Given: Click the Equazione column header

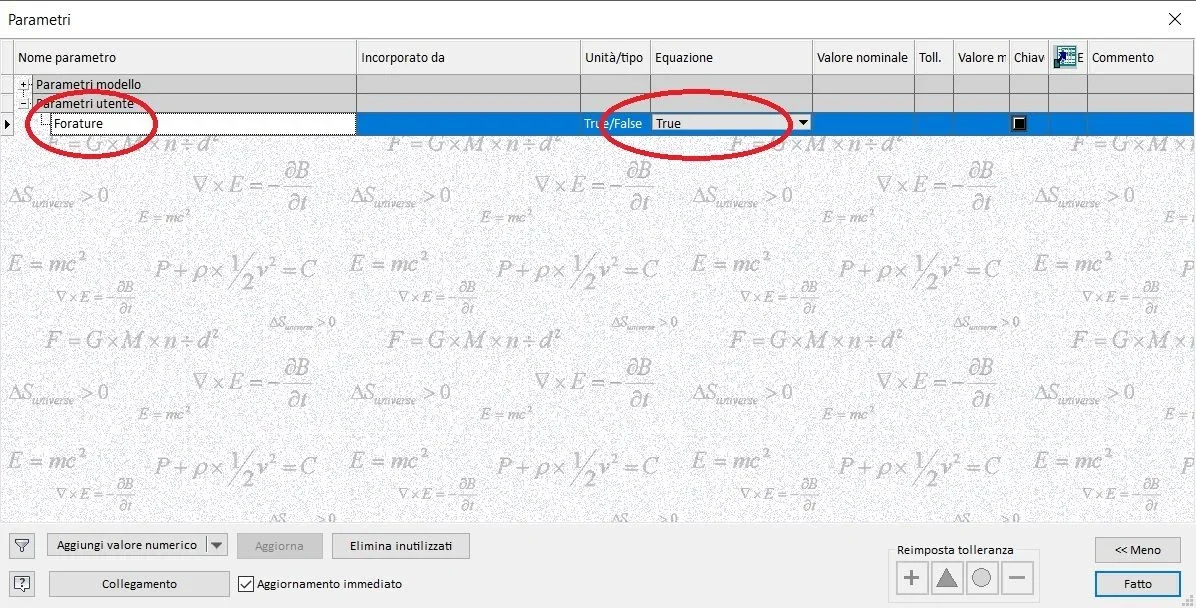Looking at the screenshot, I should [x=731, y=57].
